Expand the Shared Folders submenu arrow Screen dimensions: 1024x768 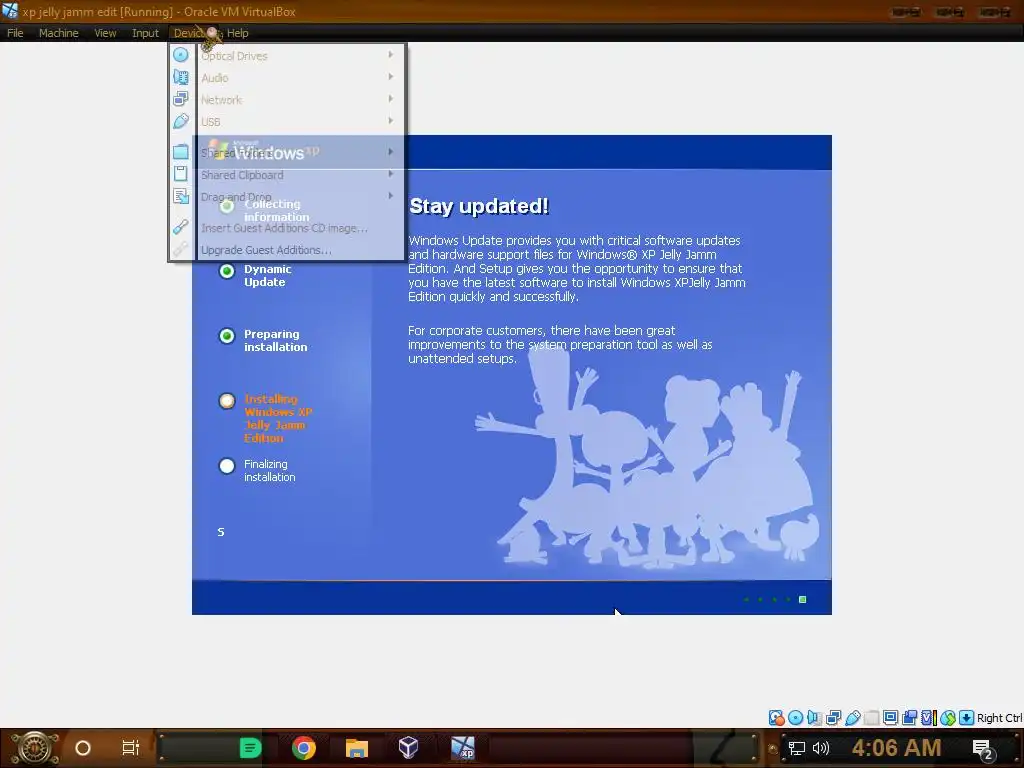click(x=391, y=152)
